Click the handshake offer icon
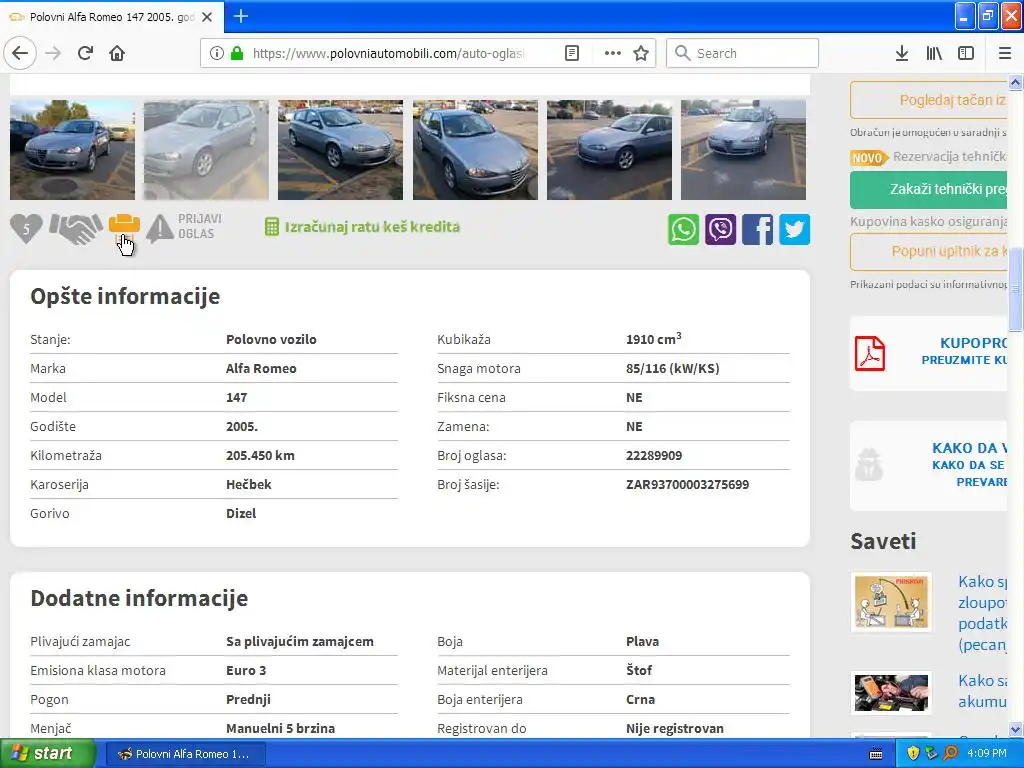This screenshot has height=768, width=1024. tap(76, 229)
